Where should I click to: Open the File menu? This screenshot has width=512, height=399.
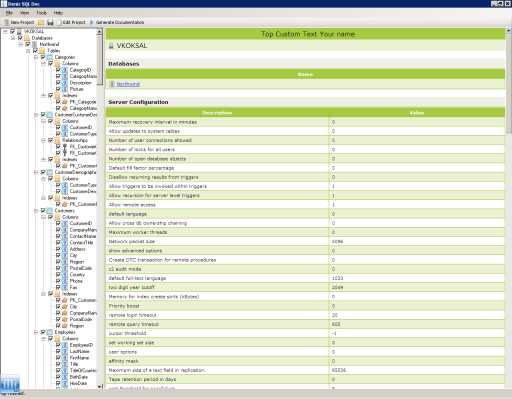point(9,13)
